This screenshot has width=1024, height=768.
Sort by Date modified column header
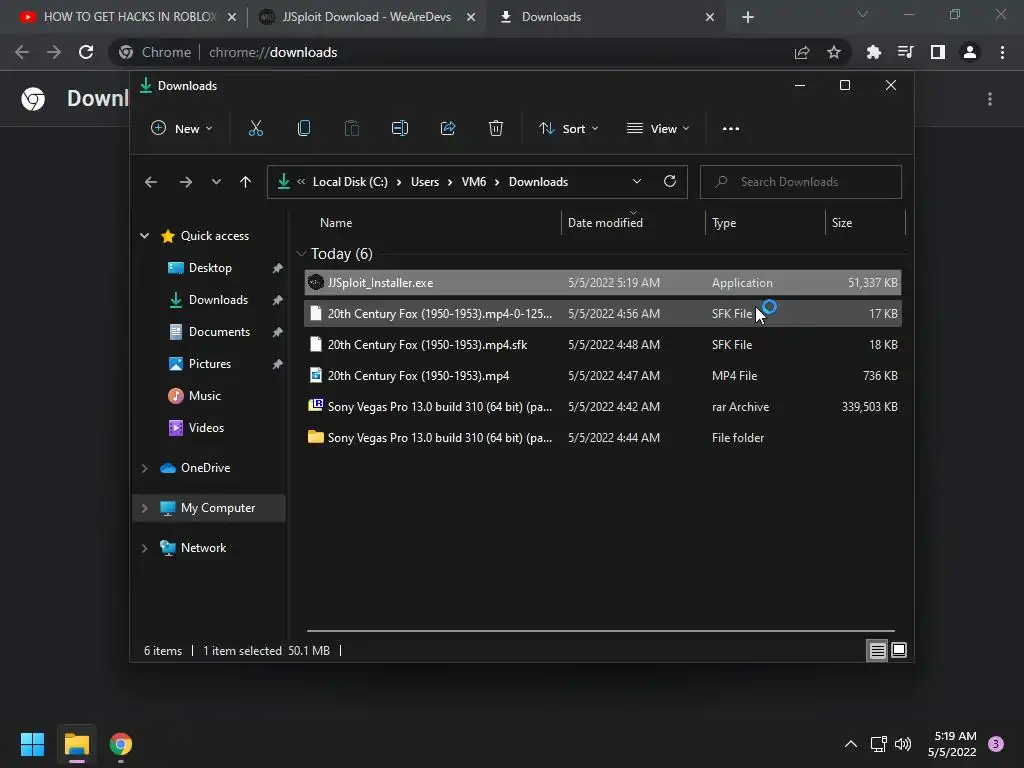605,223
